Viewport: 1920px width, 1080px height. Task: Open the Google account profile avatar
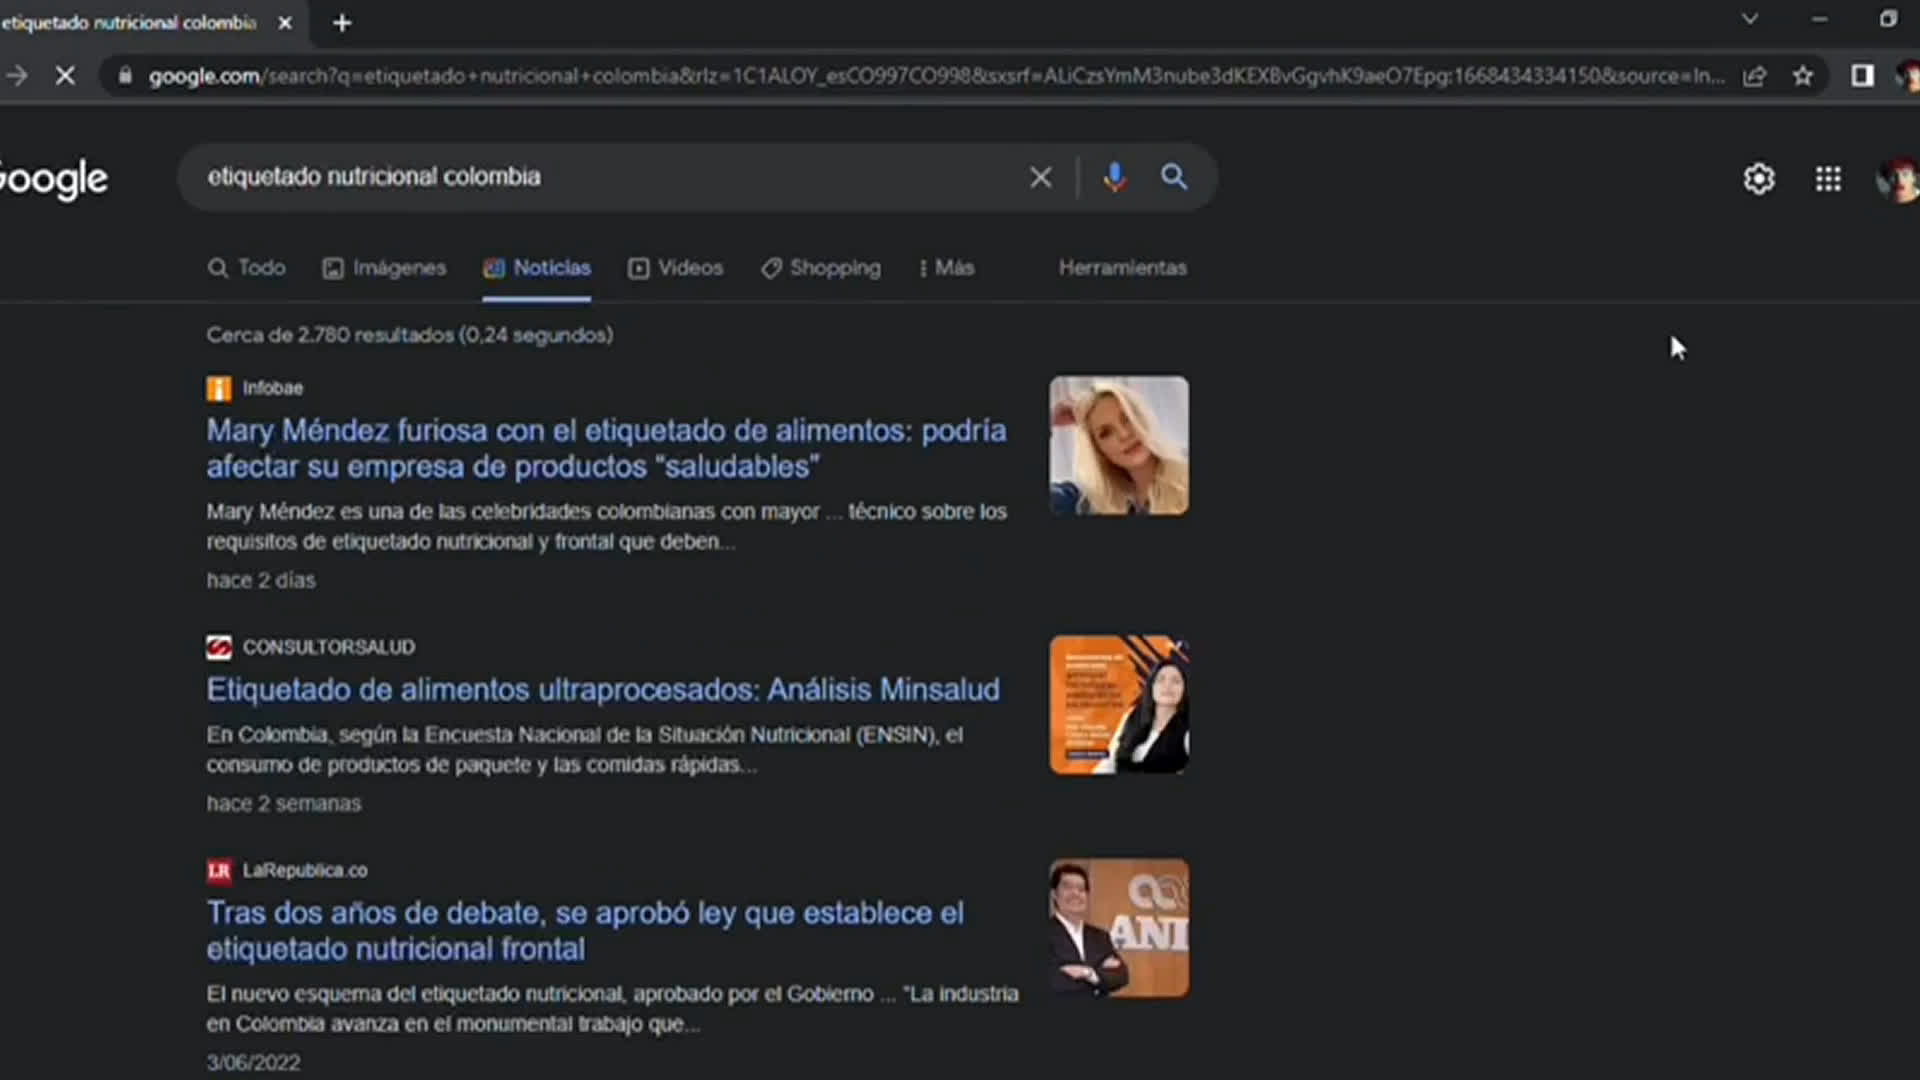[1899, 179]
